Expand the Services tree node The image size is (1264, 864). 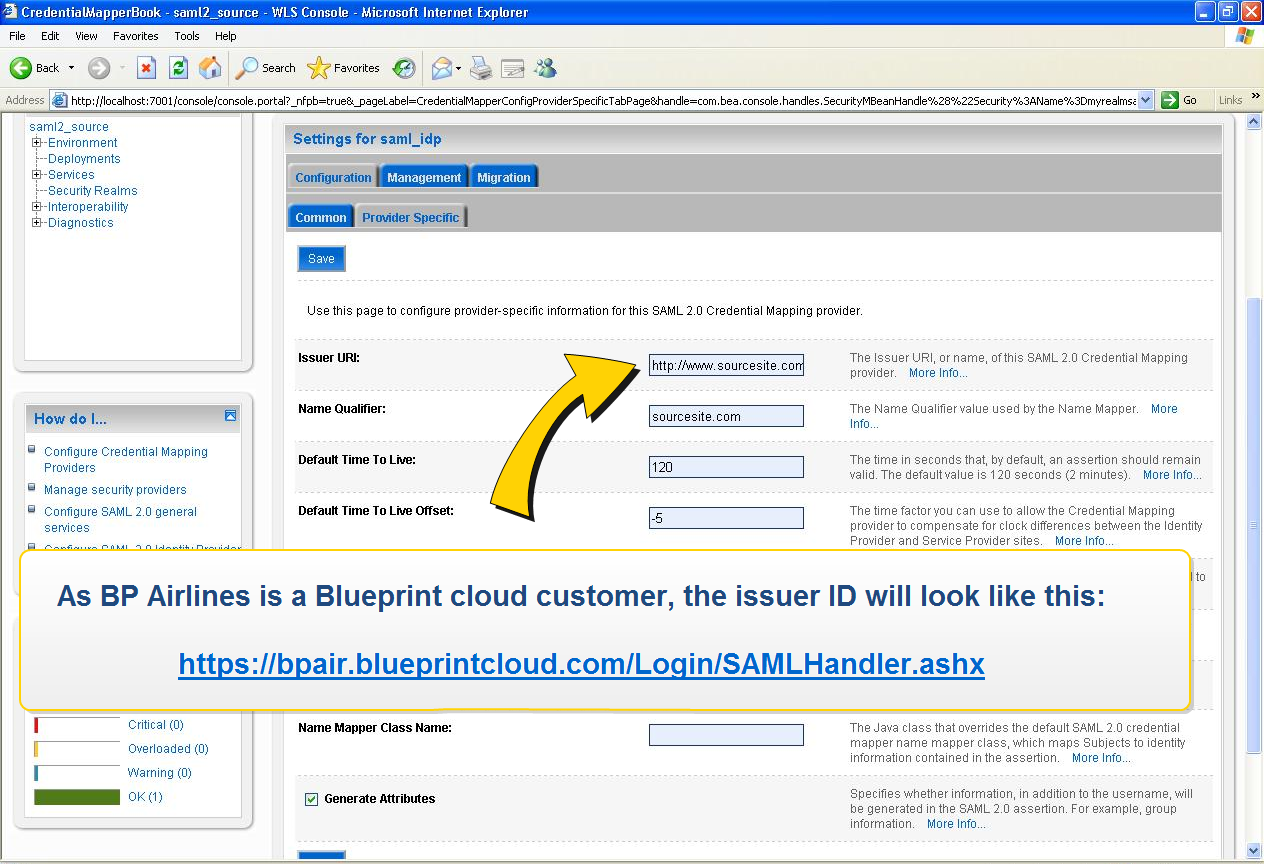click(x=37, y=175)
